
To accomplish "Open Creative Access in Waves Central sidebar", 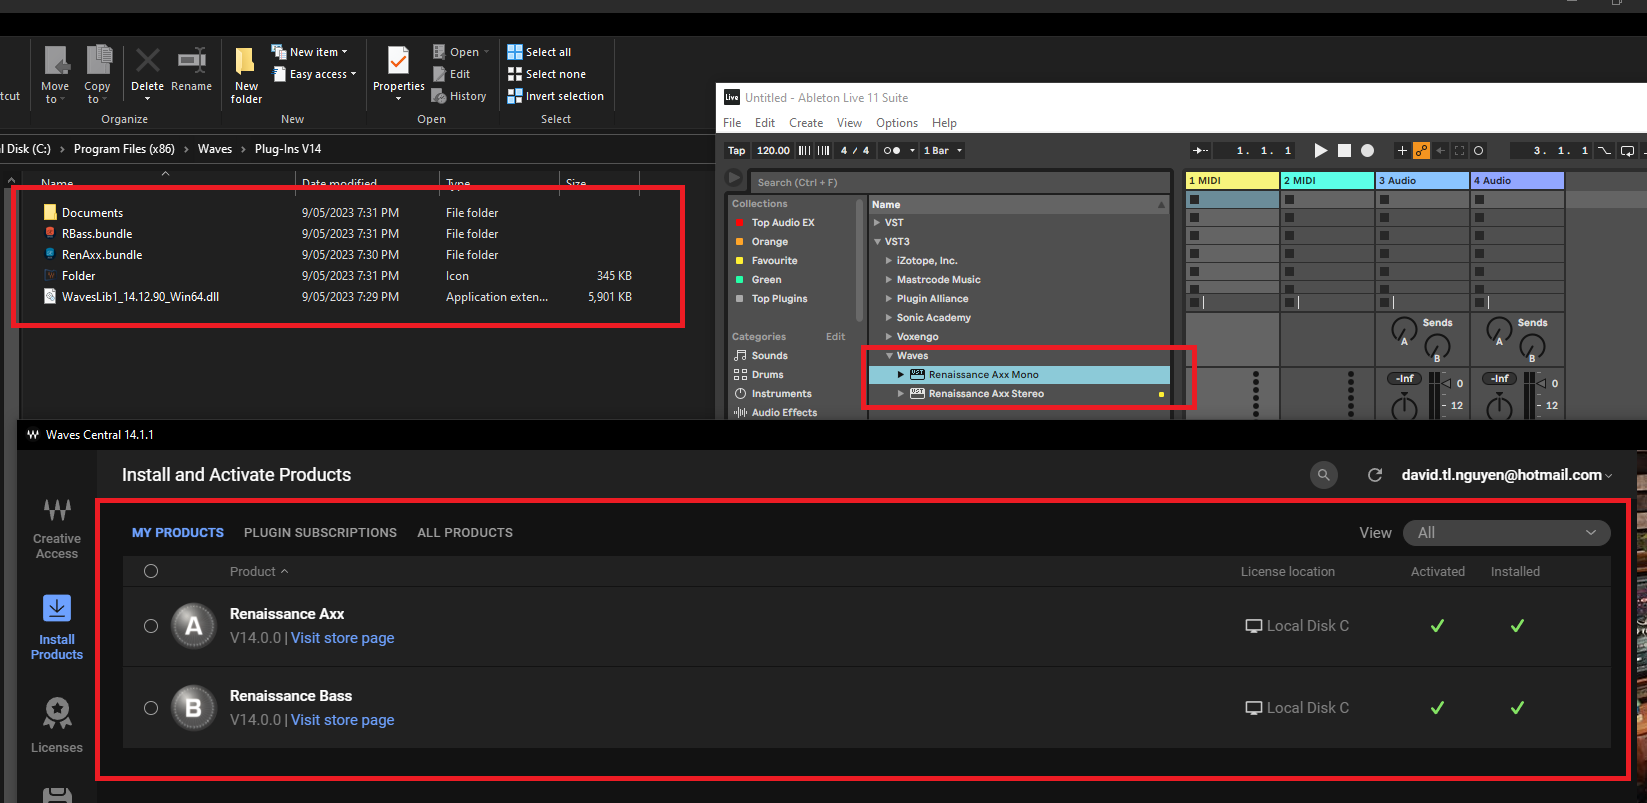I will click(x=57, y=529).
